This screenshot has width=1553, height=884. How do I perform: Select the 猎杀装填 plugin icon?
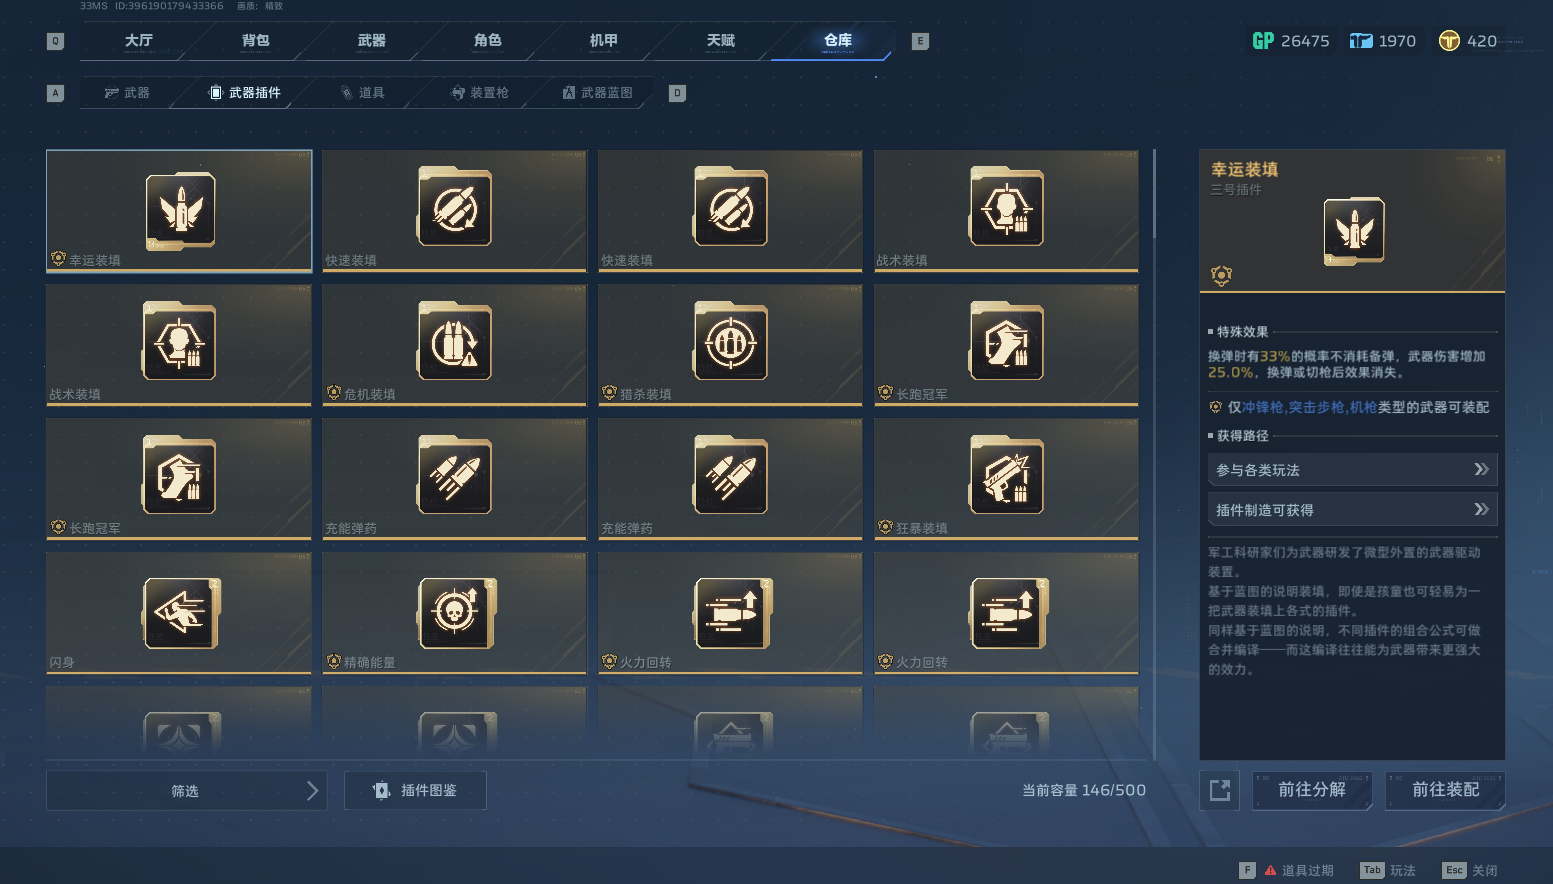(x=731, y=343)
